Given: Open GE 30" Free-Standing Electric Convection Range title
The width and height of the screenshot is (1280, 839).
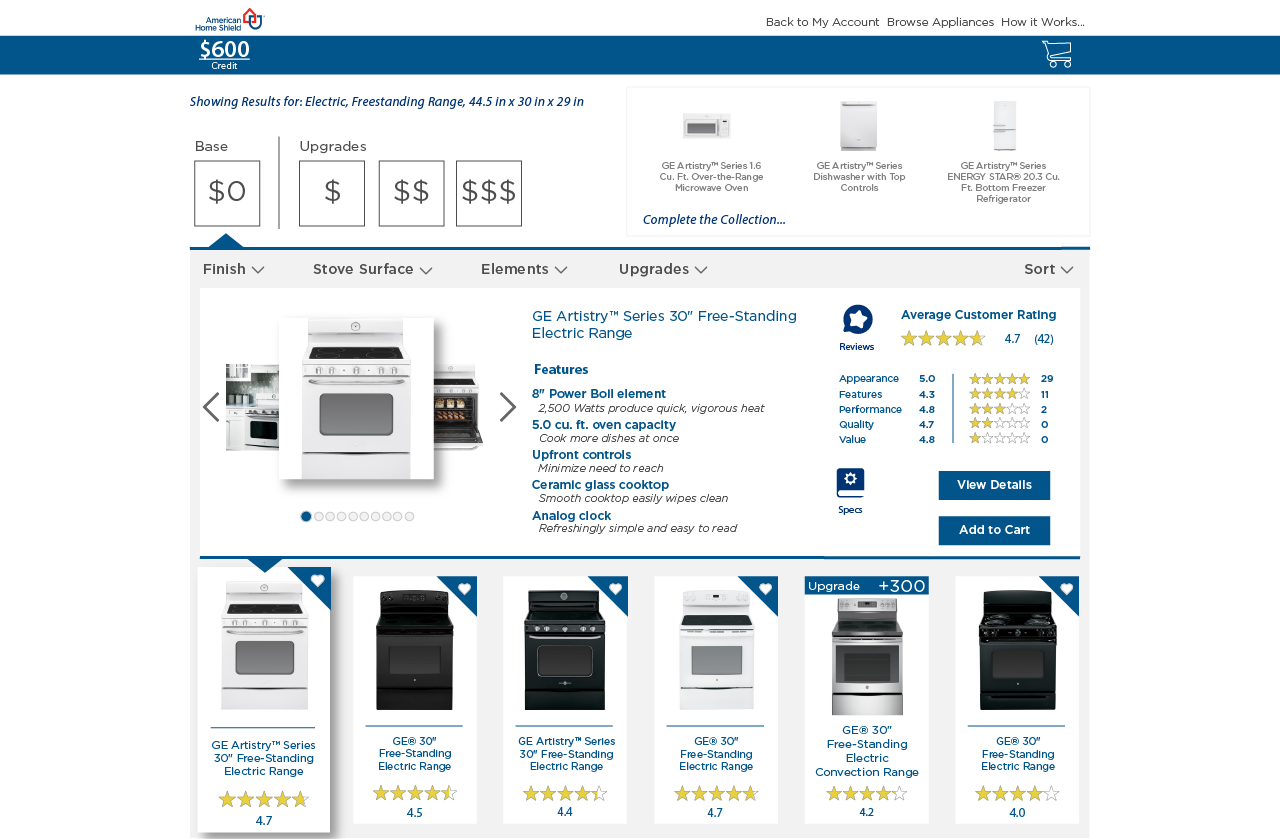Looking at the screenshot, I should pos(867,751).
